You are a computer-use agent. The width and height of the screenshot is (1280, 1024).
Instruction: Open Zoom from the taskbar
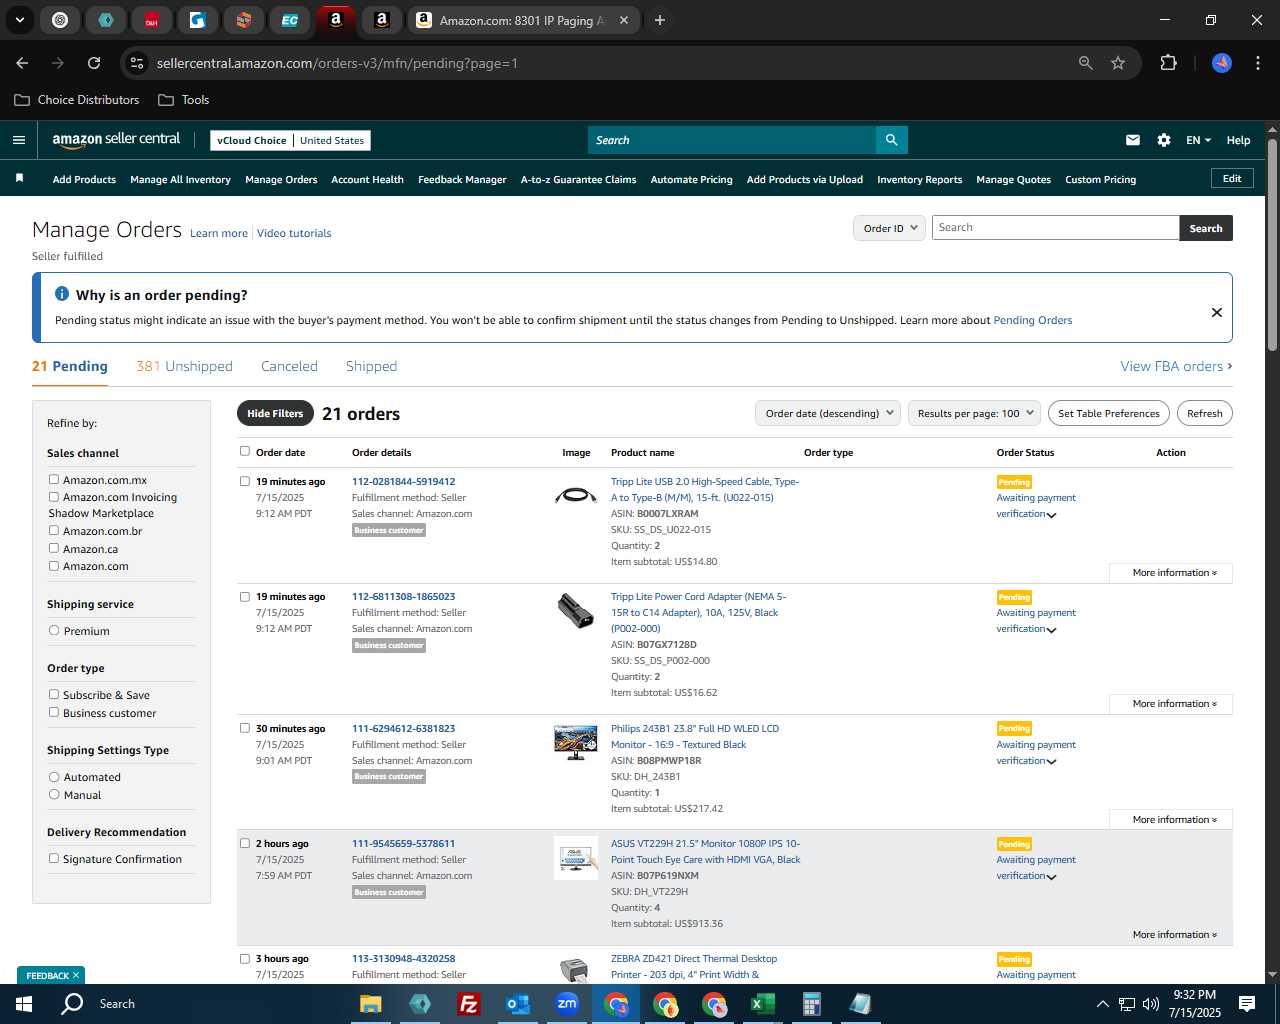click(567, 1003)
